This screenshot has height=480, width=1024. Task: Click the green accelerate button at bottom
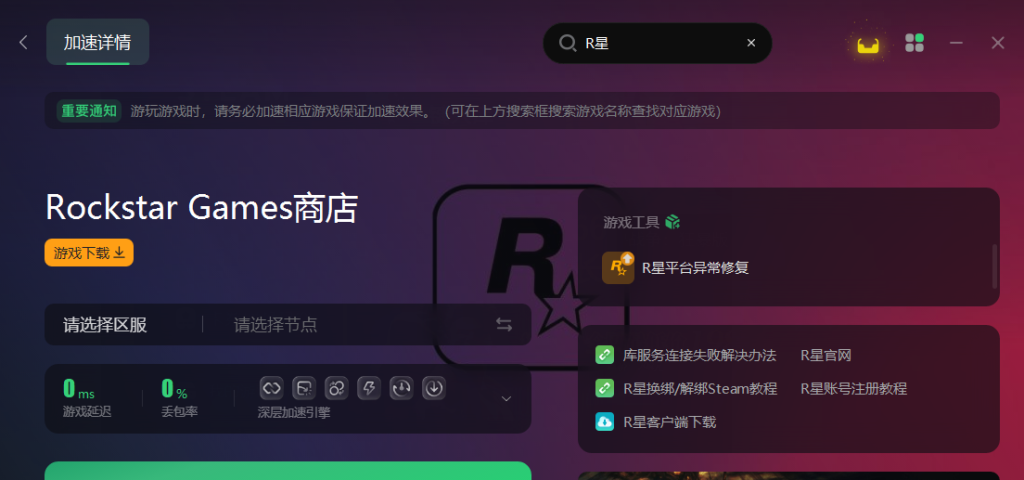[x=288, y=471]
